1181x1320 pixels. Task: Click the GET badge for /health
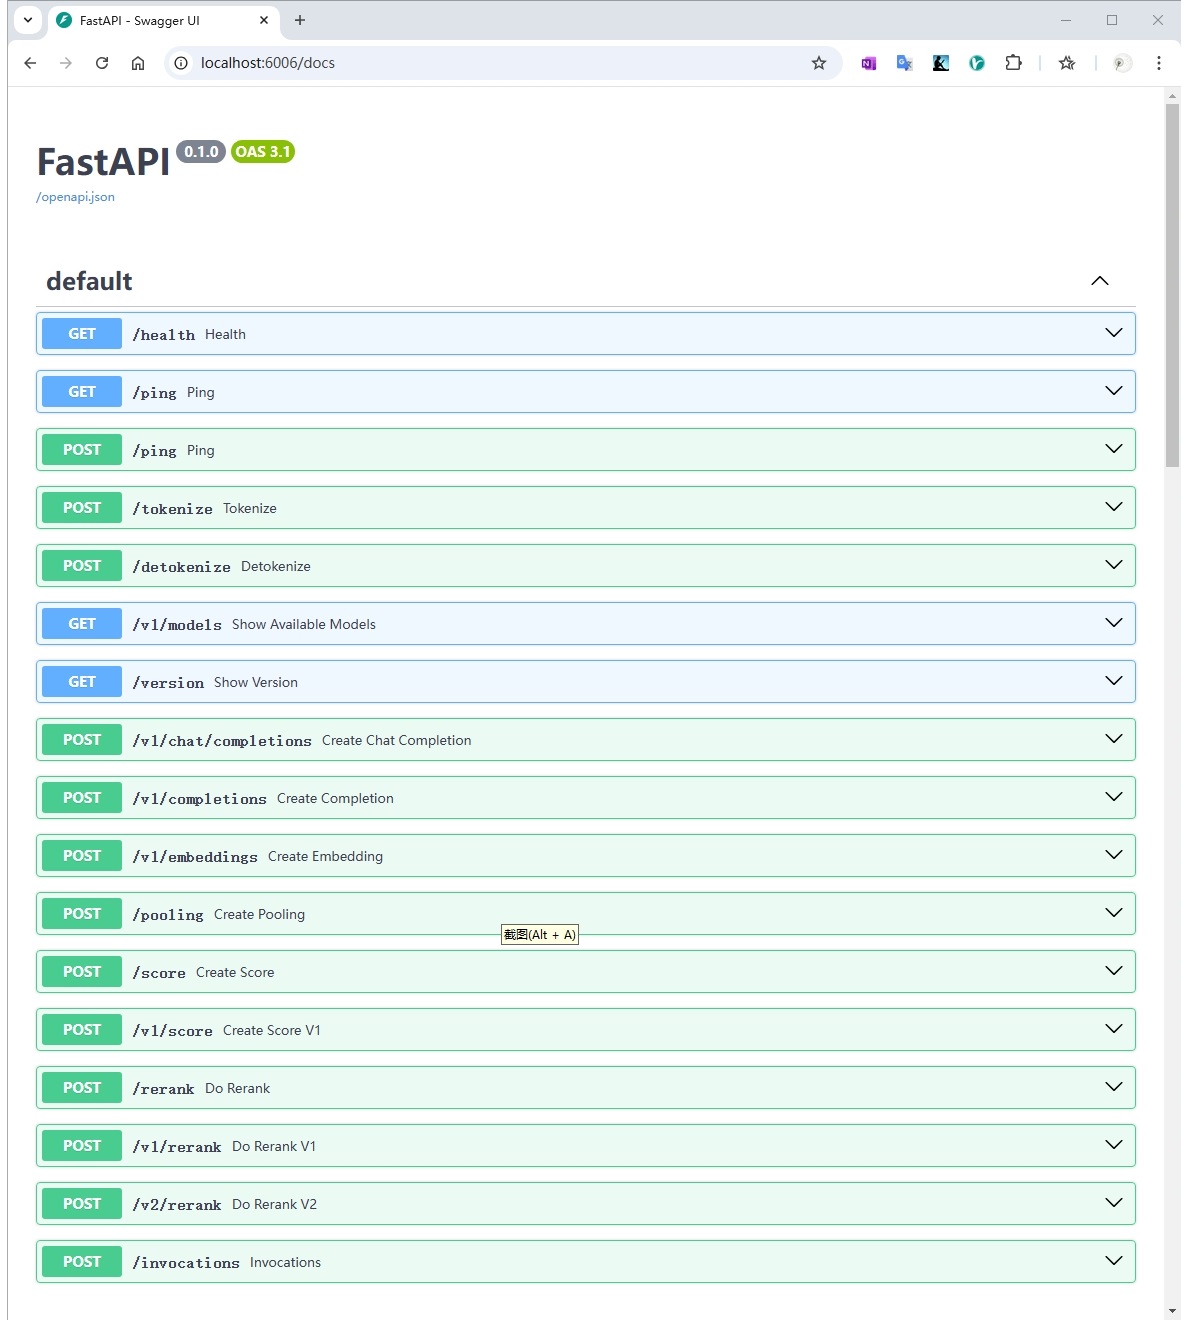tap(82, 334)
